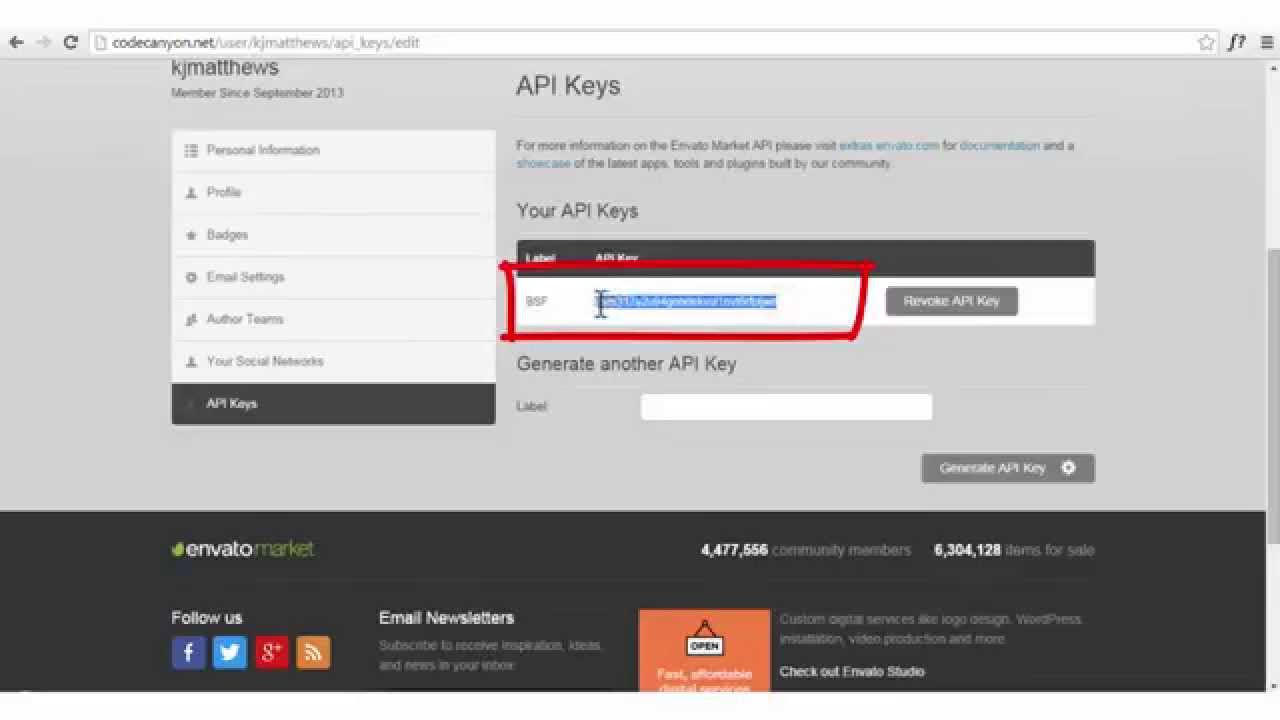Click the kjmatthews username heading

[x=225, y=68]
